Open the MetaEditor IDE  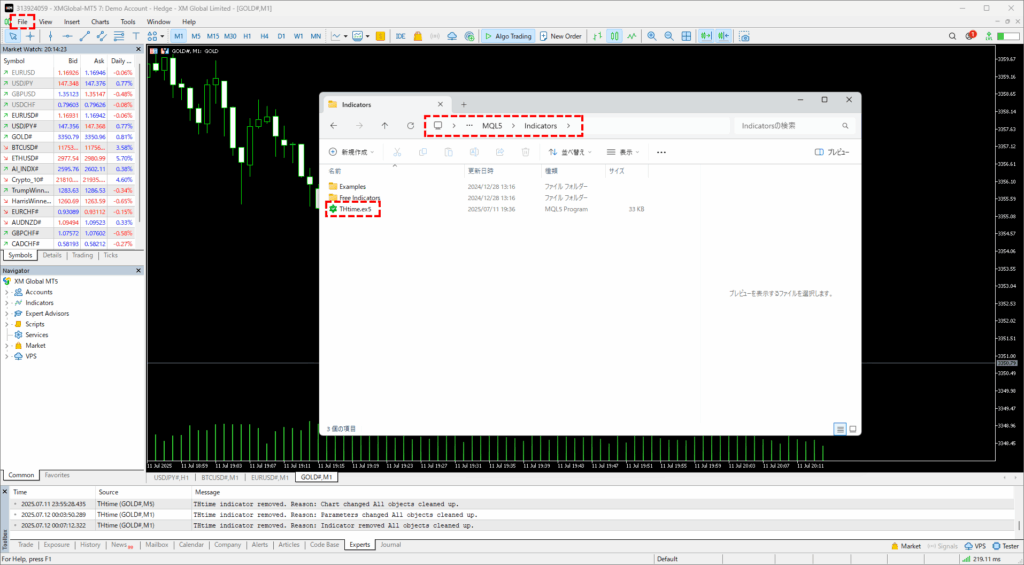point(400,37)
